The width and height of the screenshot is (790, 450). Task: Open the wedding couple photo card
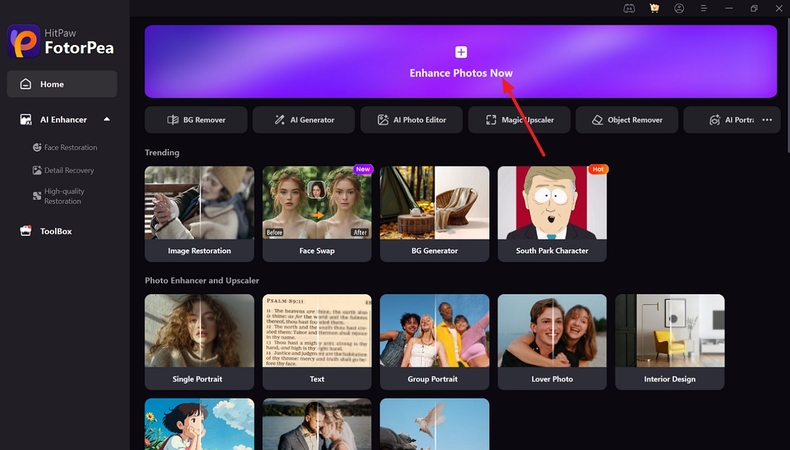[317, 424]
